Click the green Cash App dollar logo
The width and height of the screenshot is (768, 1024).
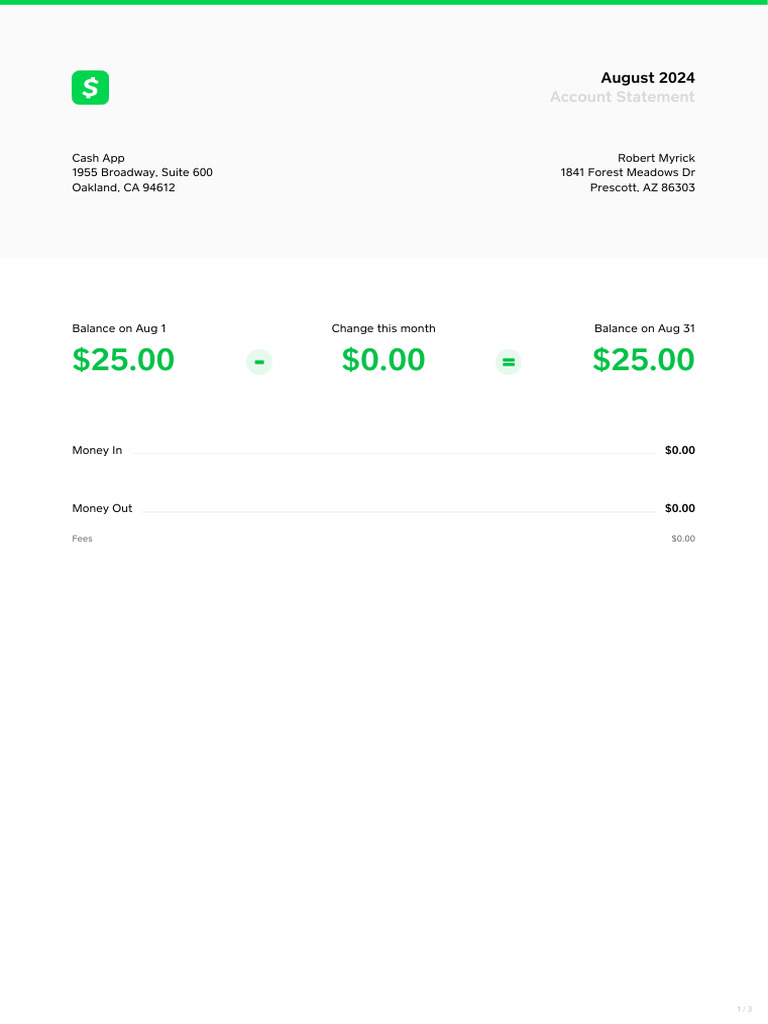point(90,88)
